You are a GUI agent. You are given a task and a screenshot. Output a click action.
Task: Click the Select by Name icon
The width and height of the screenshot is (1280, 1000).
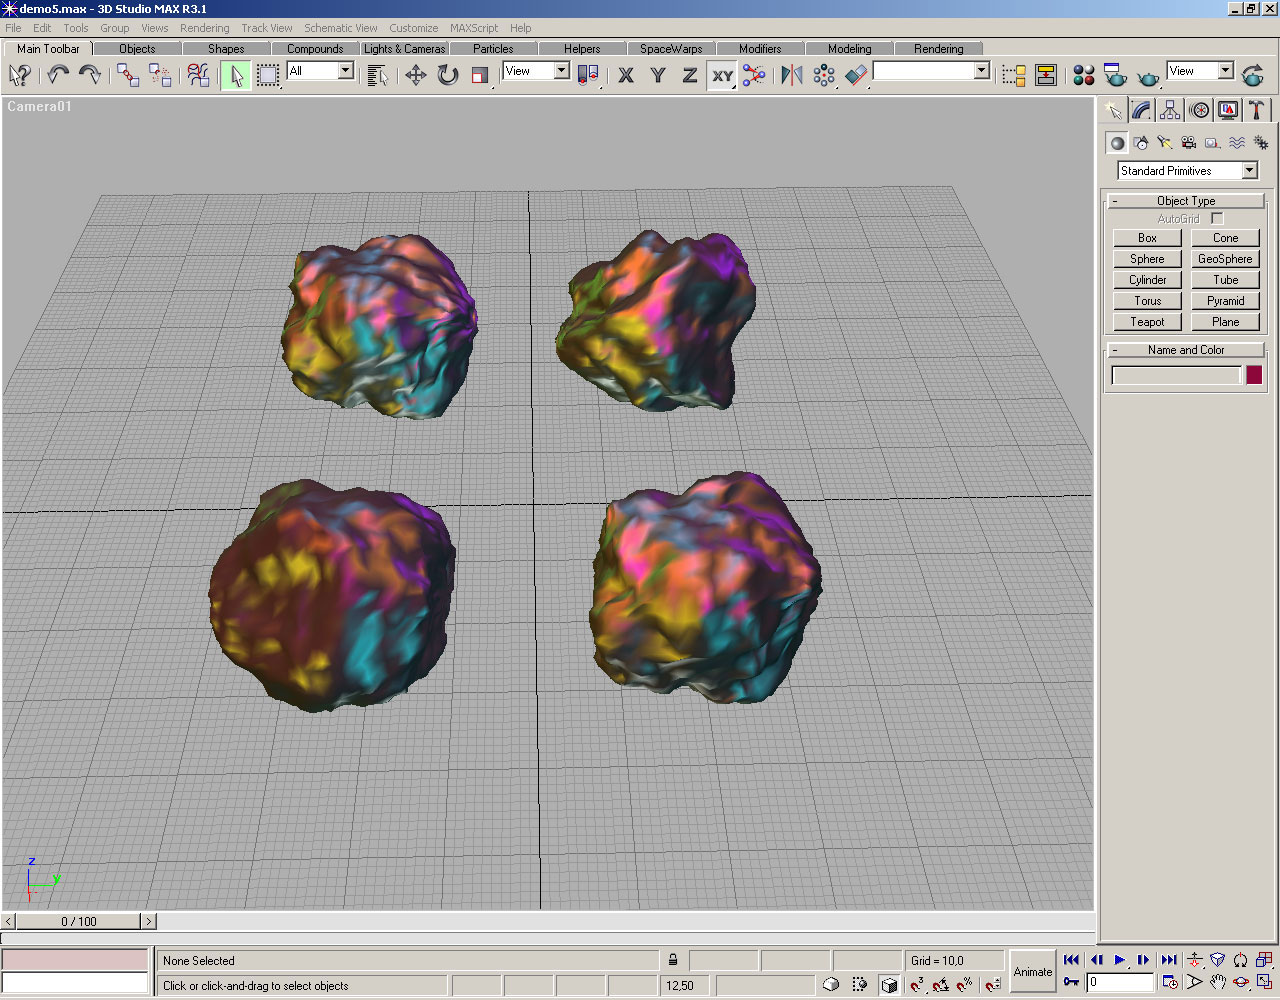coord(377,75)
